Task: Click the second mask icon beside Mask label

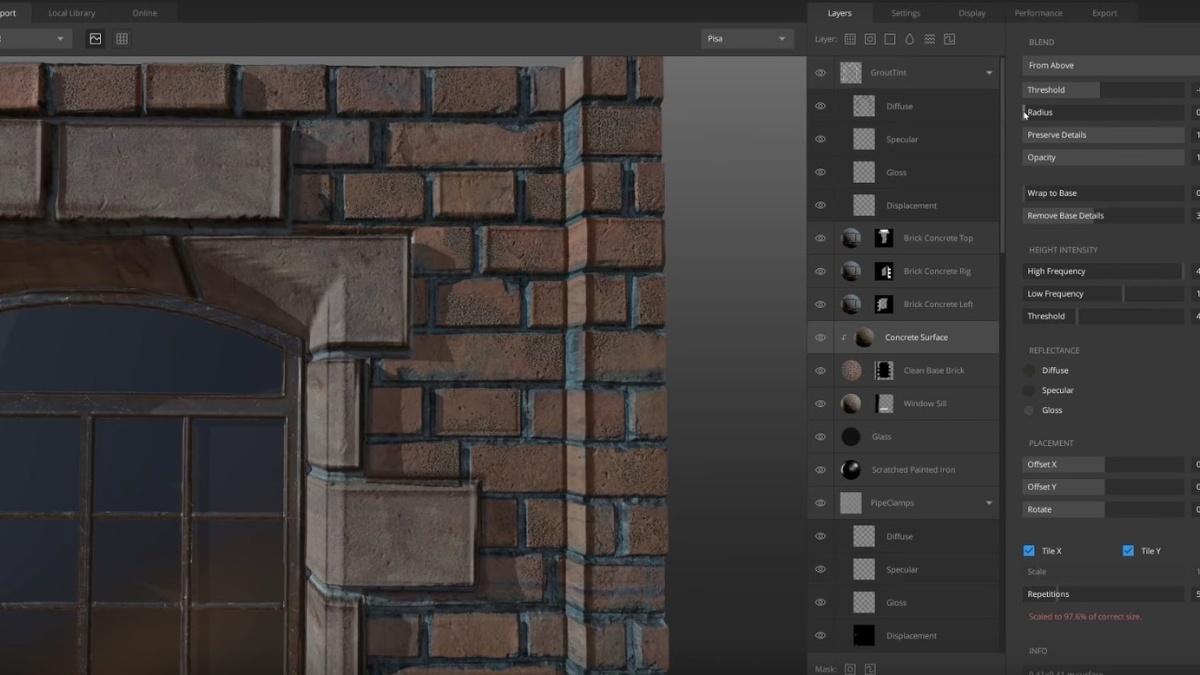Action: pyautogui.click(x=870, y=668)
